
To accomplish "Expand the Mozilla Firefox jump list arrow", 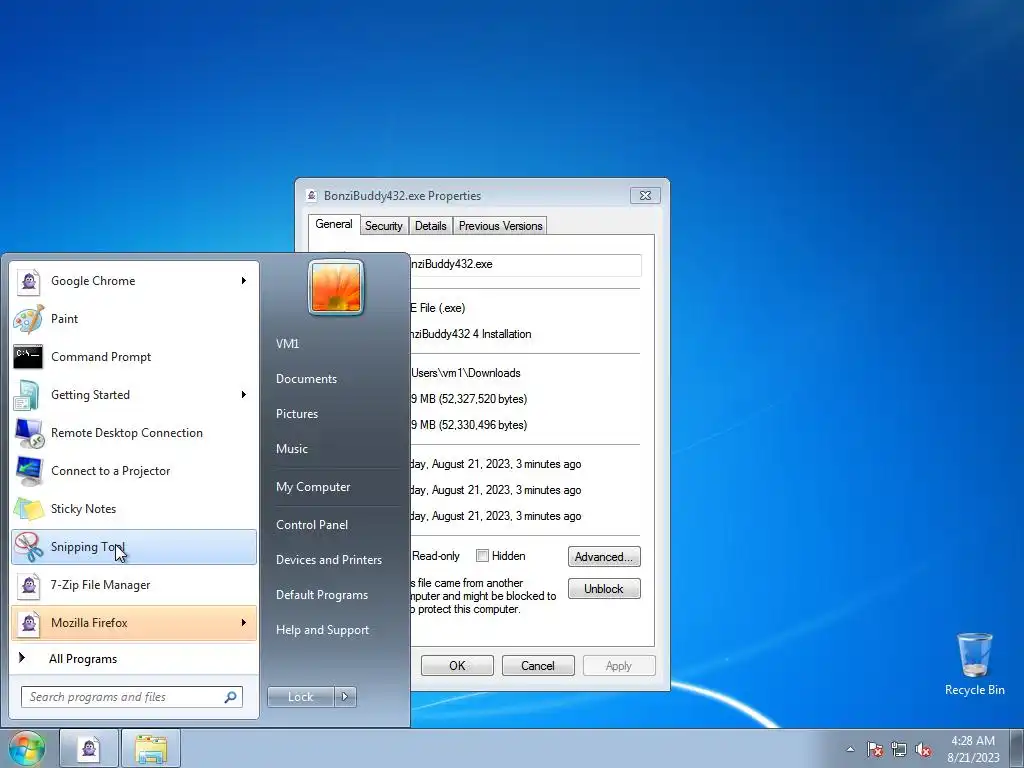I will [244, 622].
